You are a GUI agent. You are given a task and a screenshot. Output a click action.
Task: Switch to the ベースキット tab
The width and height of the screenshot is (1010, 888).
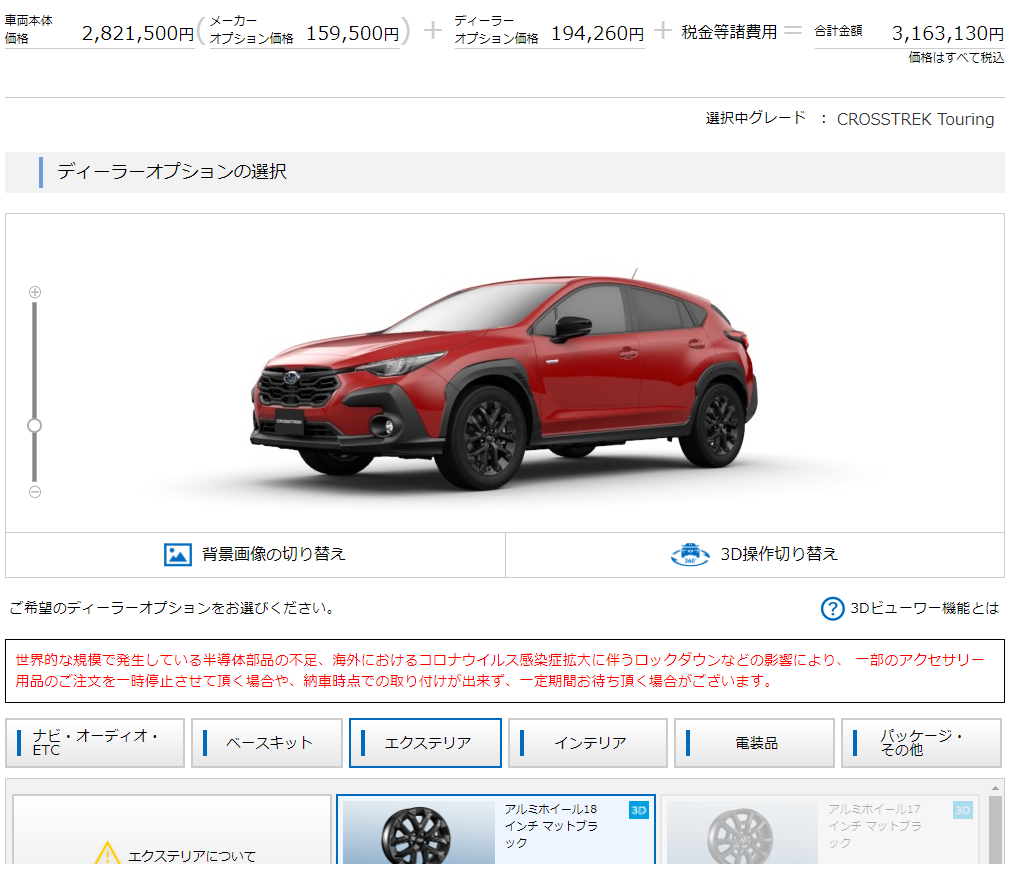pos(267,743)
